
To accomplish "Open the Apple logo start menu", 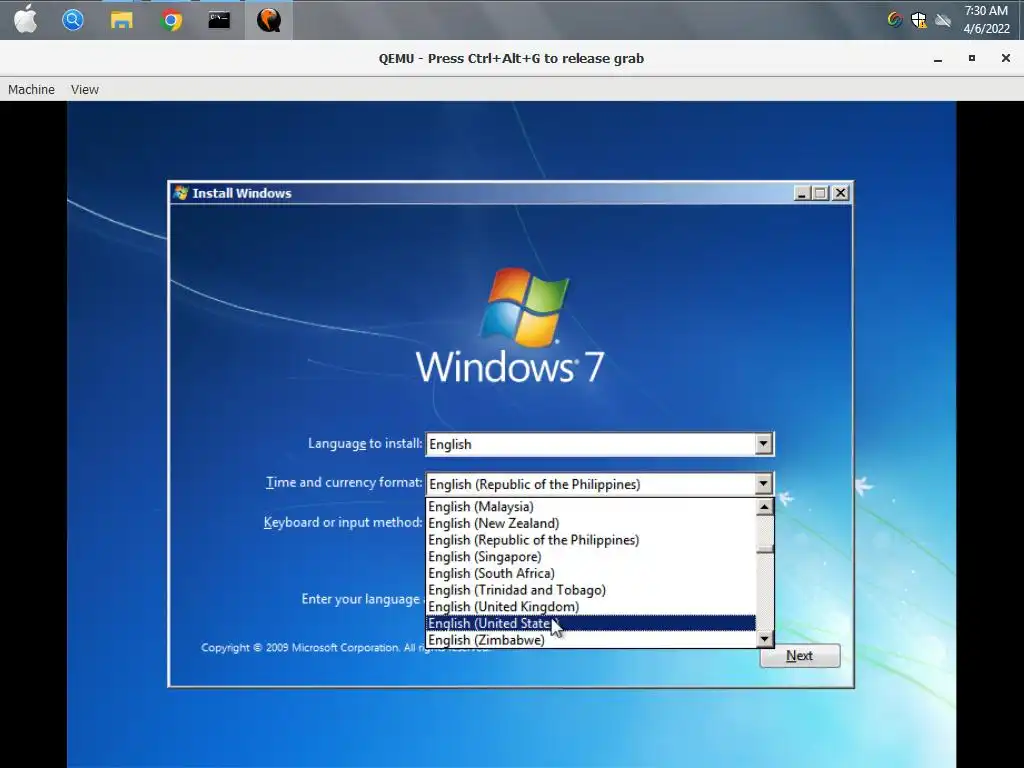I will coord(25,20).
